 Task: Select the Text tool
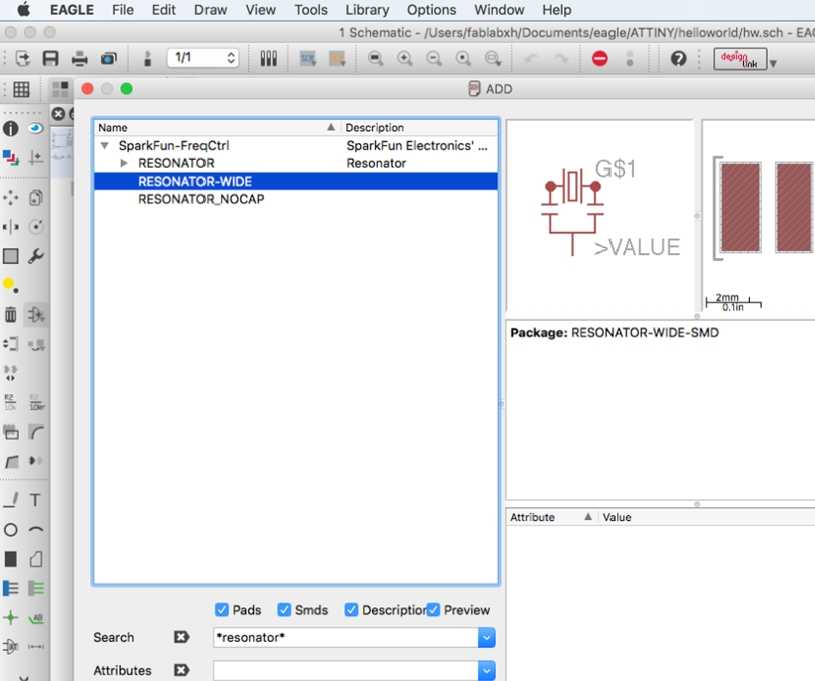coord(35,500)
